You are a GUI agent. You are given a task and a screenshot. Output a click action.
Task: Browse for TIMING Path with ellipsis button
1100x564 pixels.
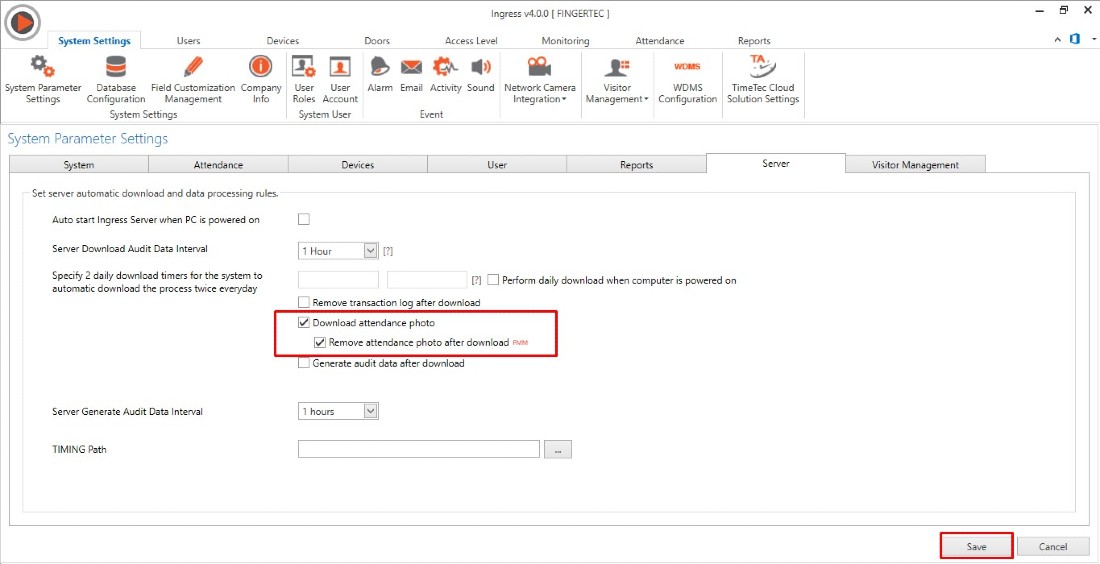558,450
